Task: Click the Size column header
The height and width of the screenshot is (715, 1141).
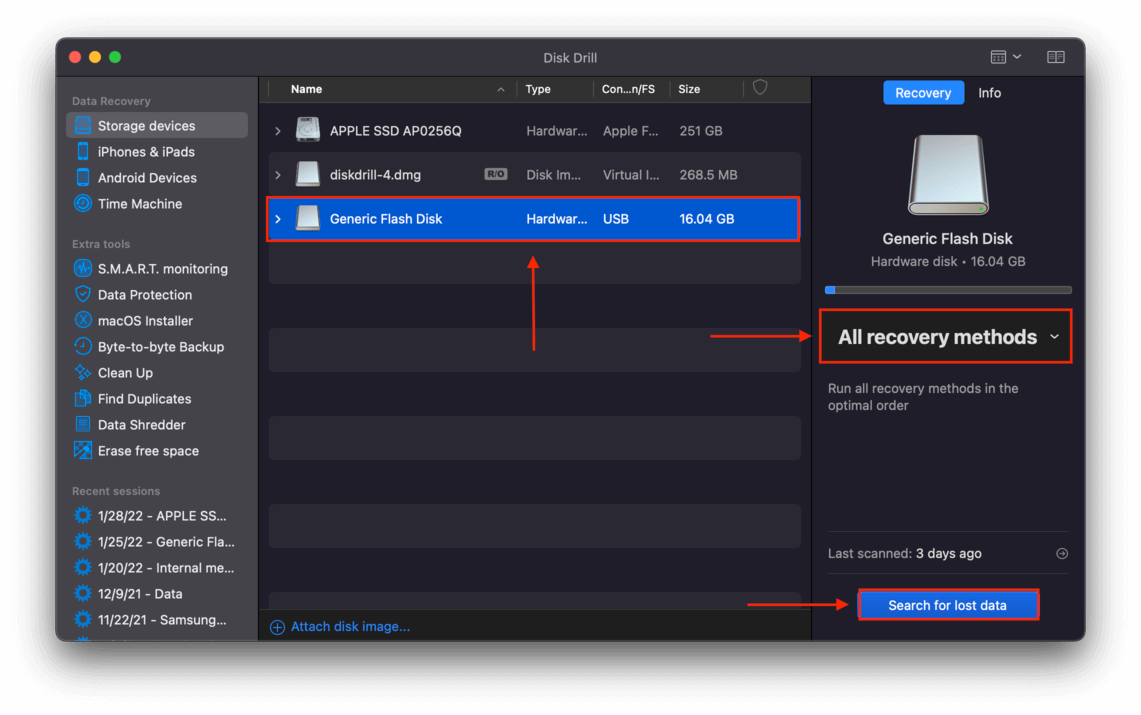Action: tap(689, 89)
